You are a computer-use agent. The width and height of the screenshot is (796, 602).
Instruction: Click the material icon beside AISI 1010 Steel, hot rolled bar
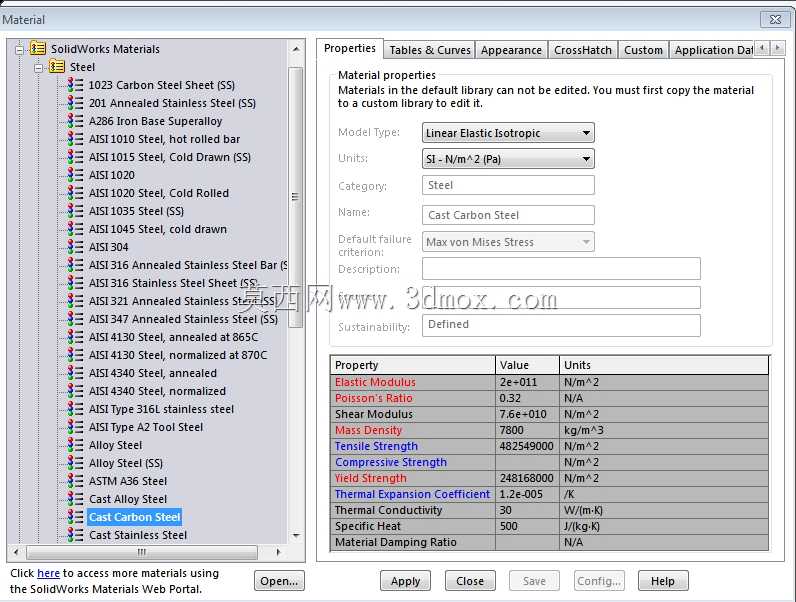76,139
